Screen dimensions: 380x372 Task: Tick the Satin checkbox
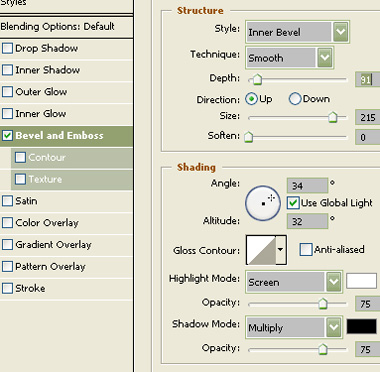(7, 201)
